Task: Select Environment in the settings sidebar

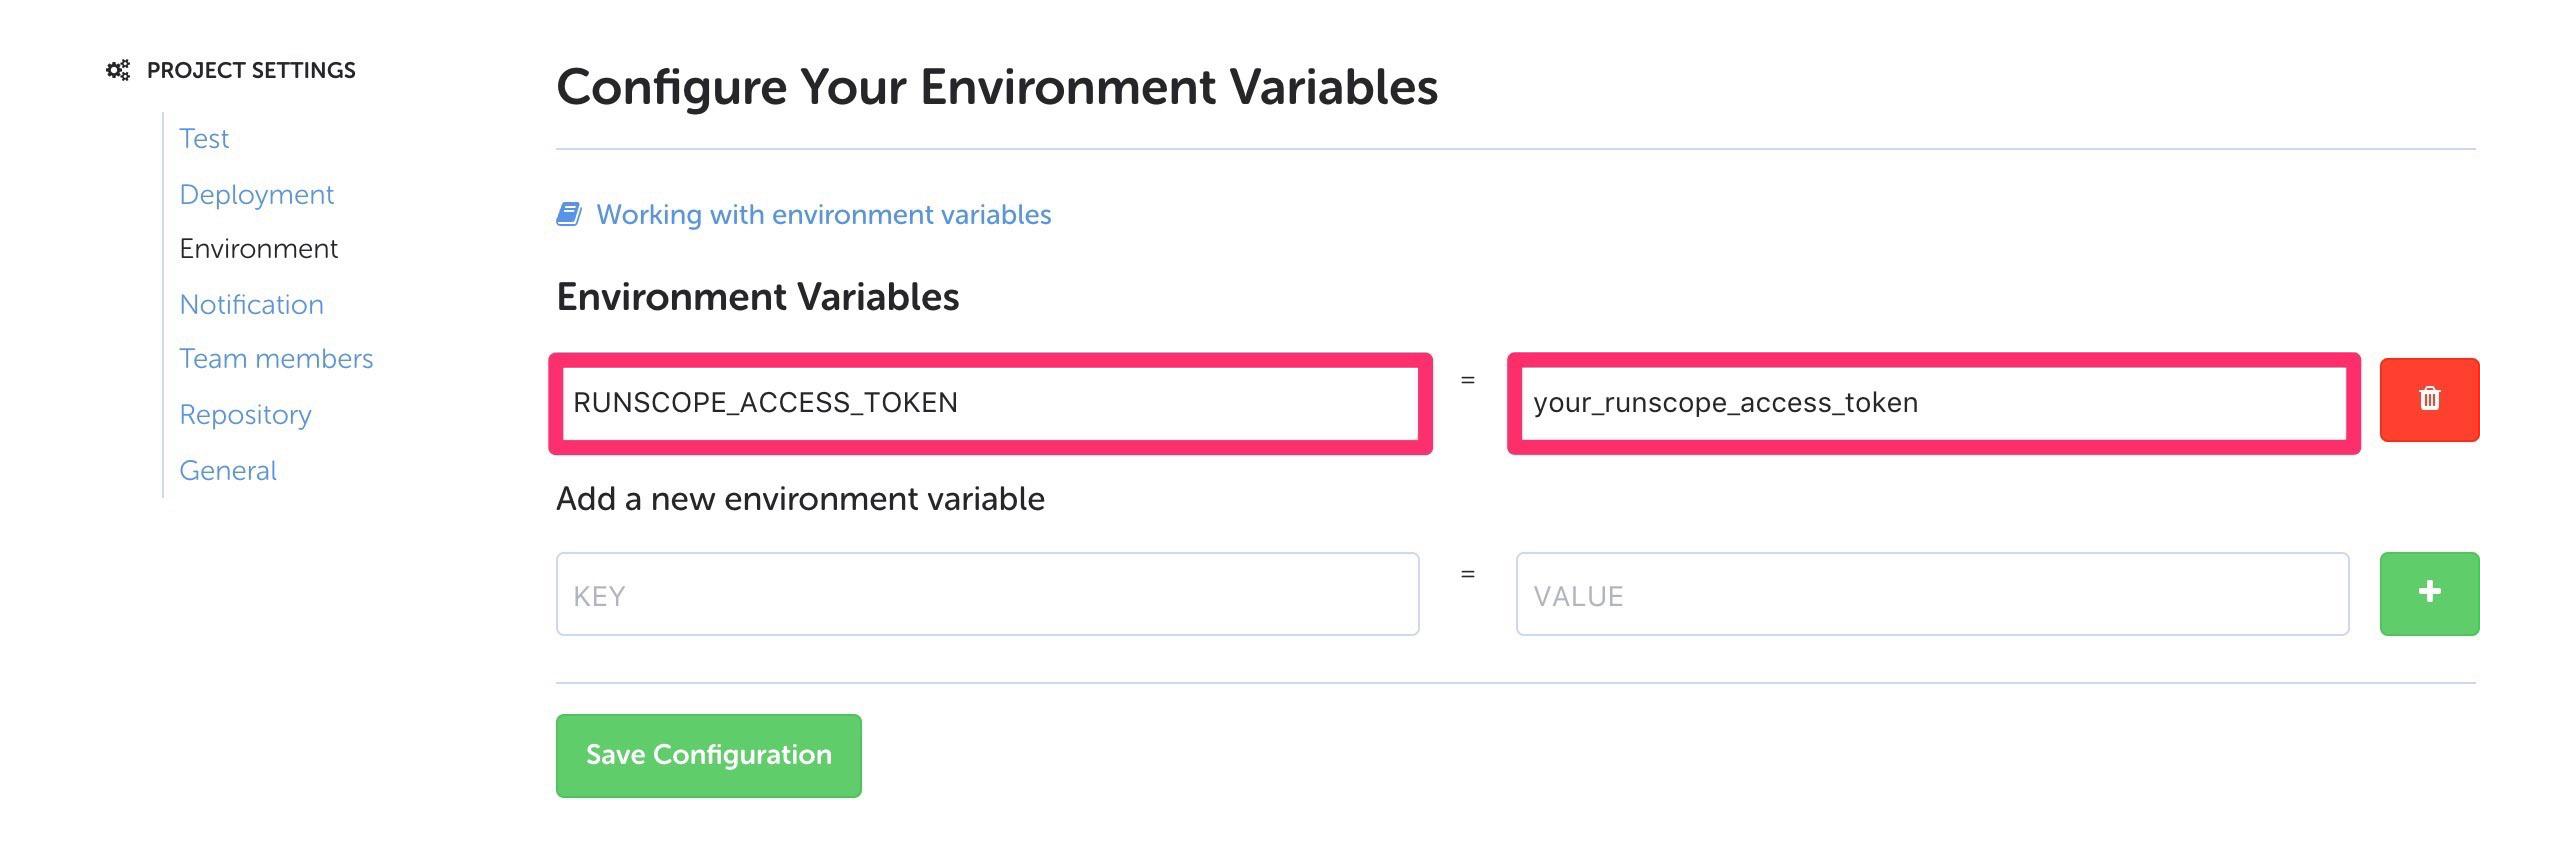Action: [258, 248]
